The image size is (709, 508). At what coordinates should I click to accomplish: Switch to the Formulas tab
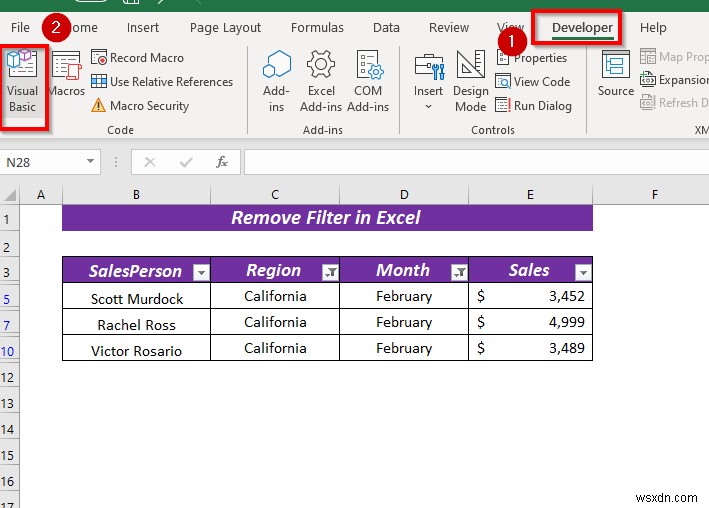tap(317, 28)
